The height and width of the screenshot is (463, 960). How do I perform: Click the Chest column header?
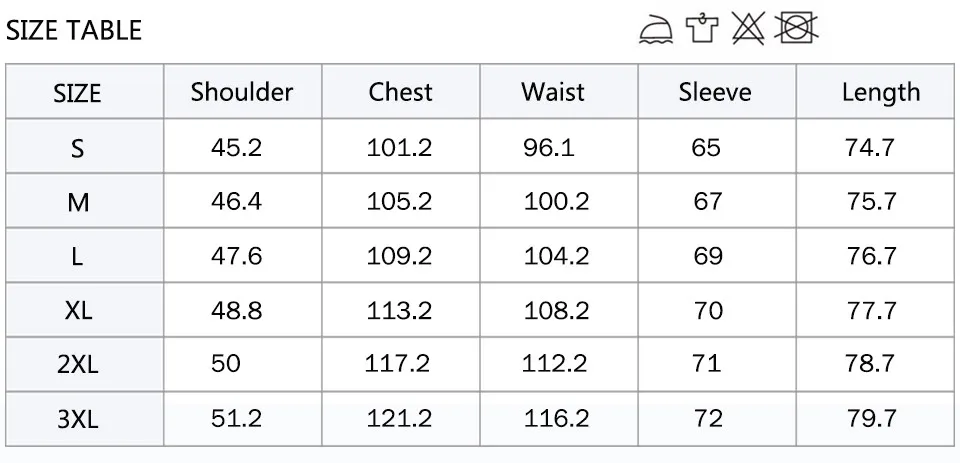point(400,92)
